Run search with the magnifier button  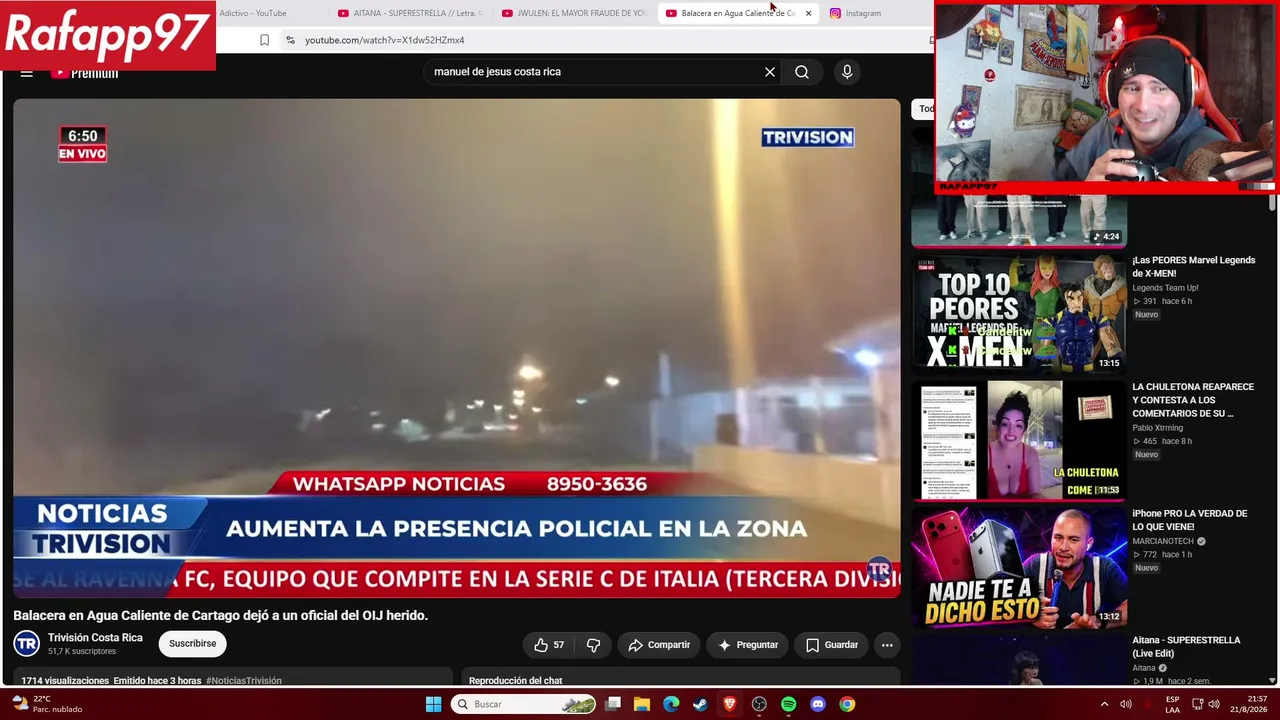[x=802, y=72]
